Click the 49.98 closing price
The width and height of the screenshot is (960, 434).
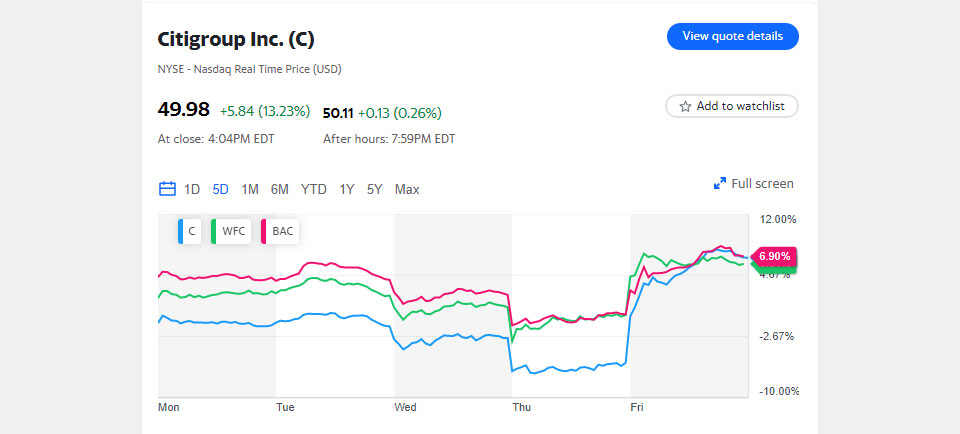(x=183, y=111)
